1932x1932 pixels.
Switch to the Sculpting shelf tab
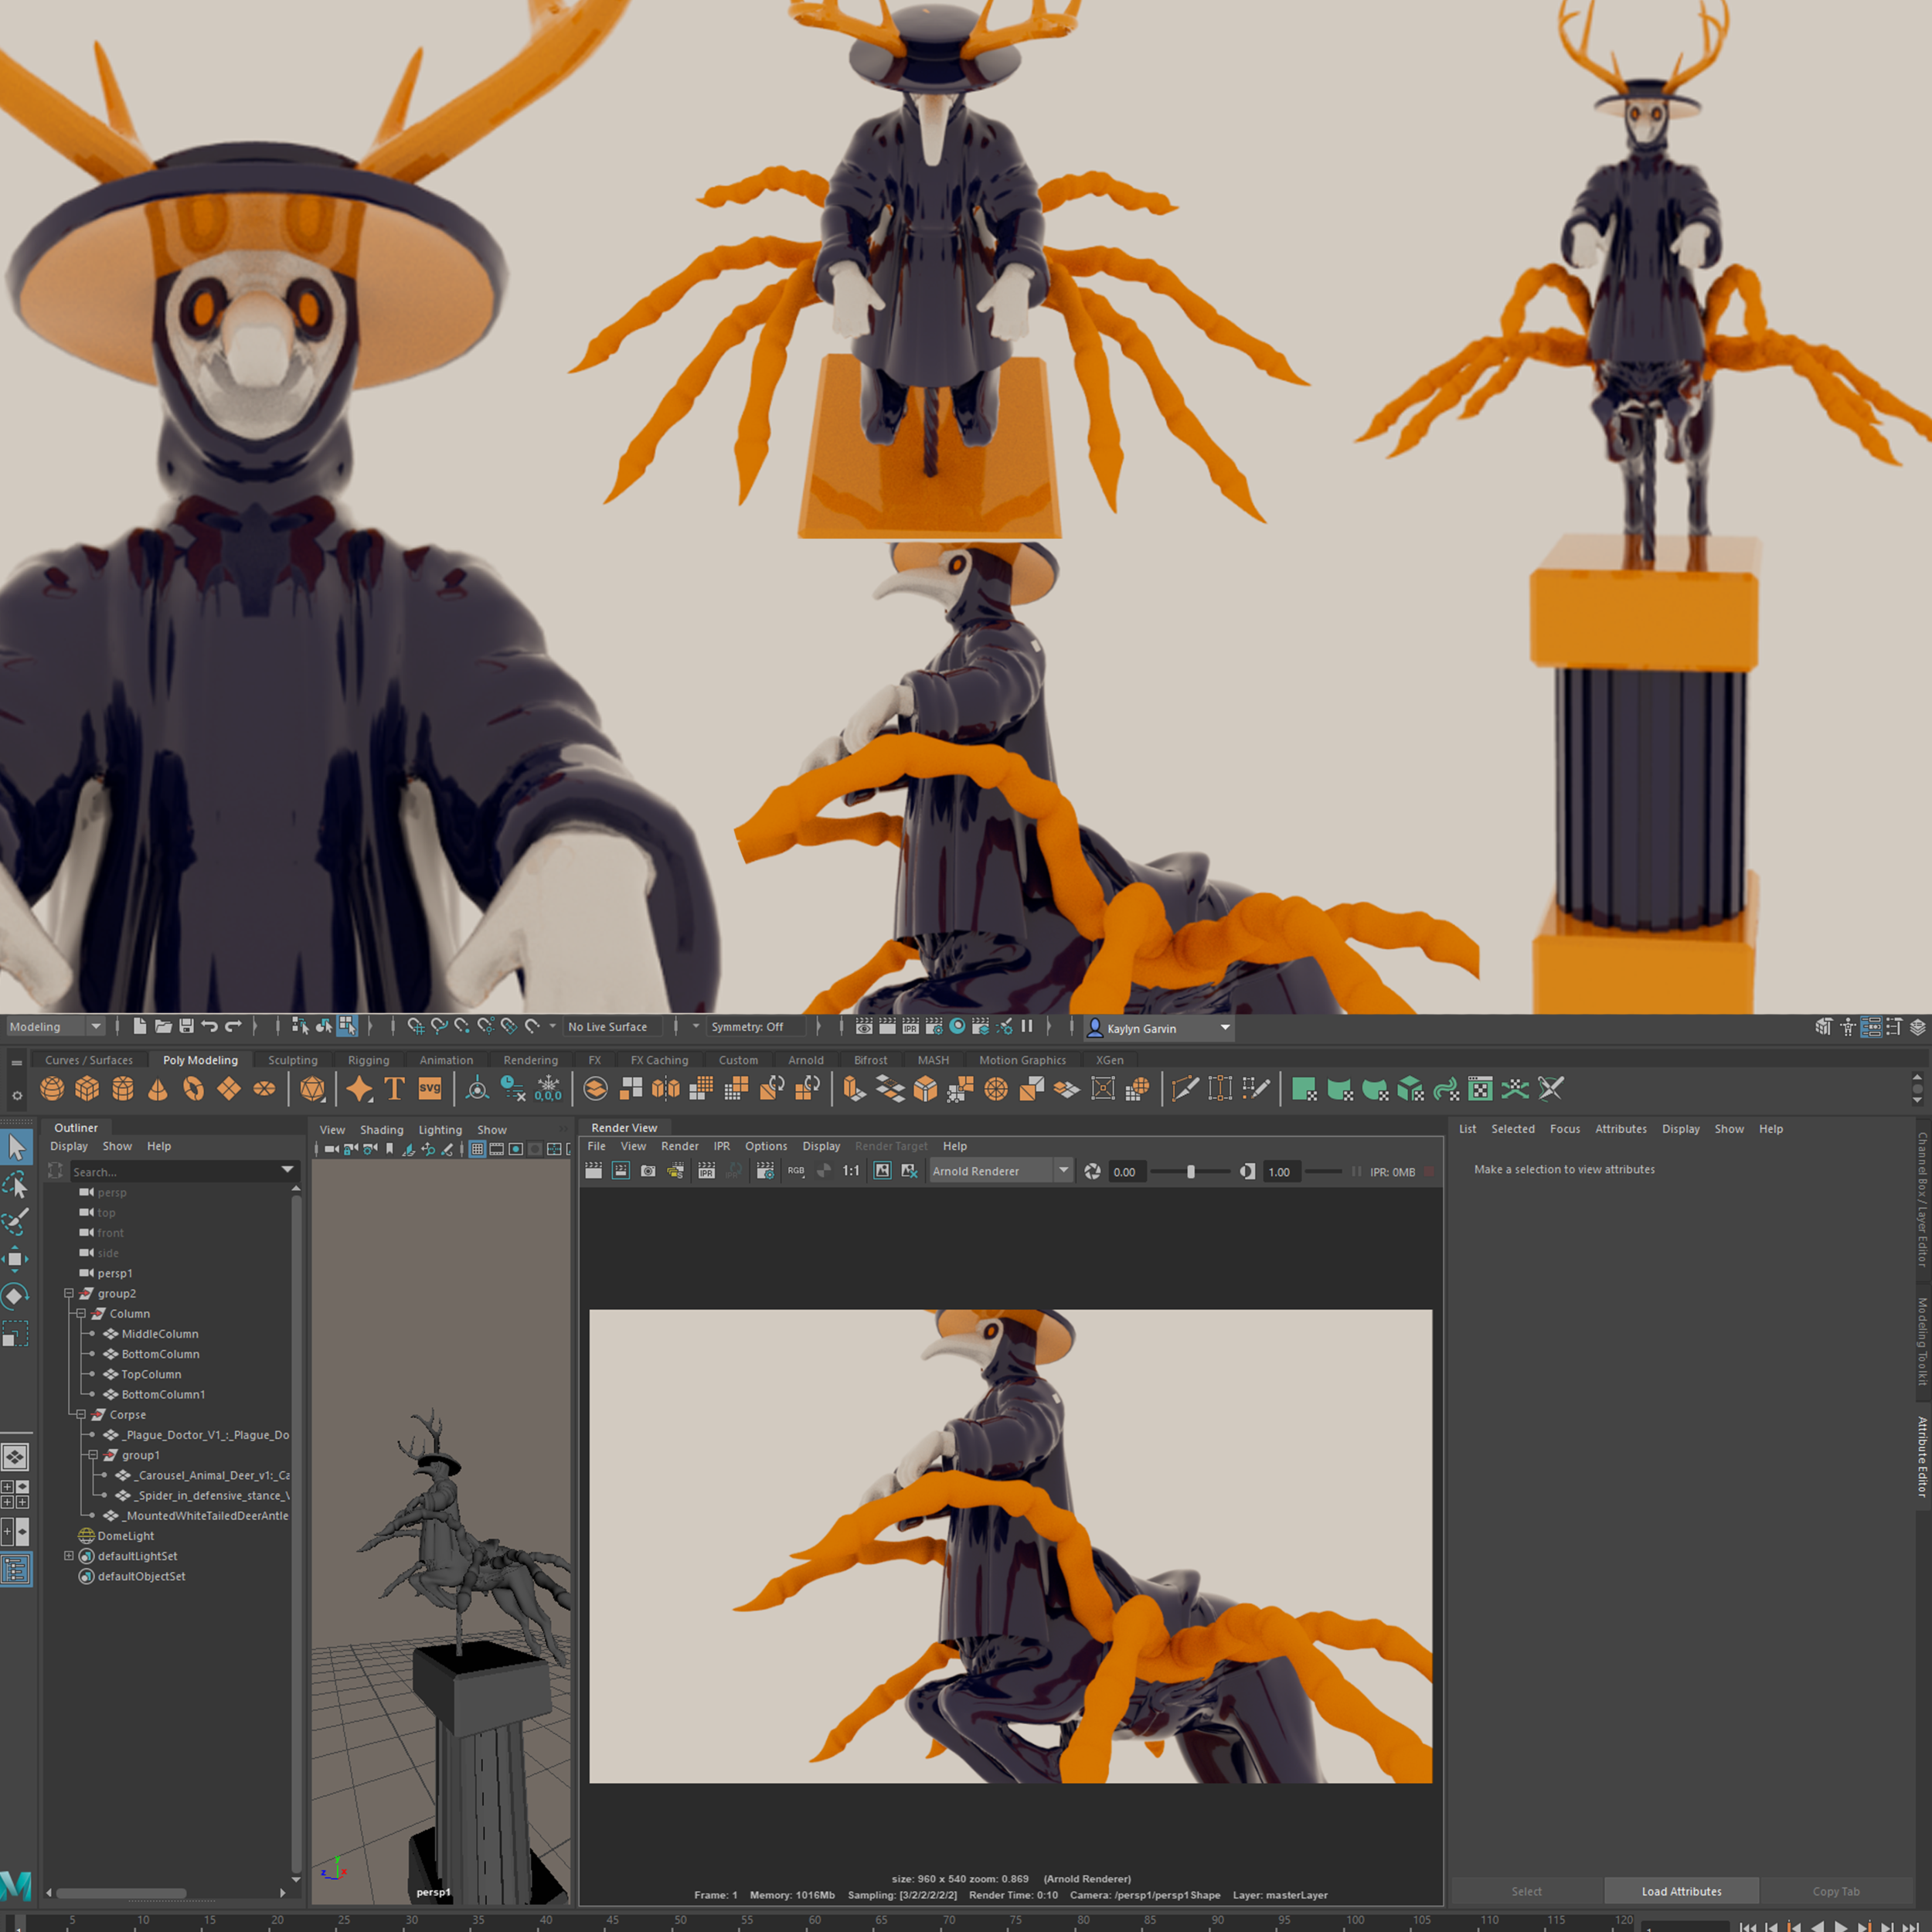tap(292, 1060)
